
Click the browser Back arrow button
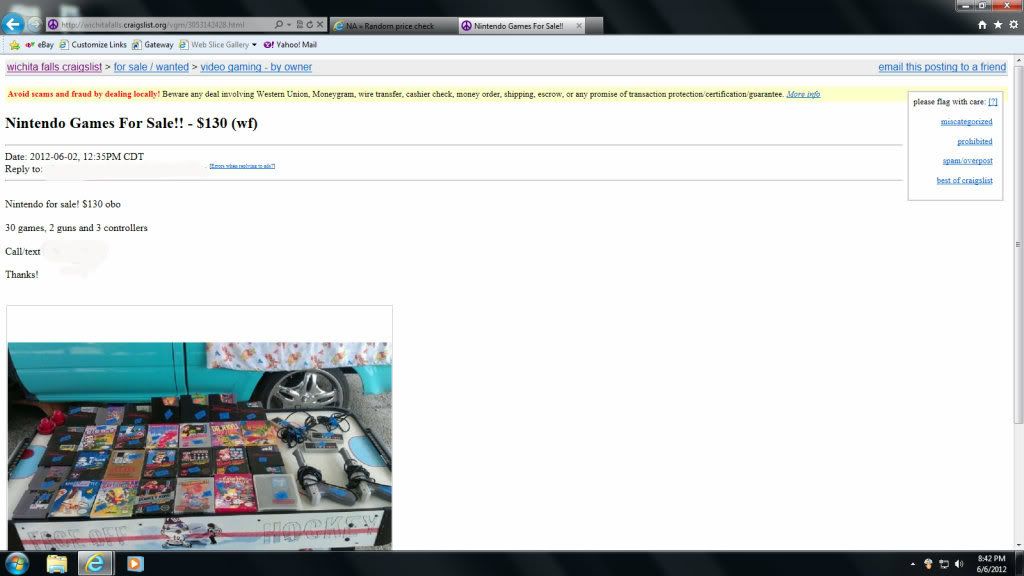14,24
